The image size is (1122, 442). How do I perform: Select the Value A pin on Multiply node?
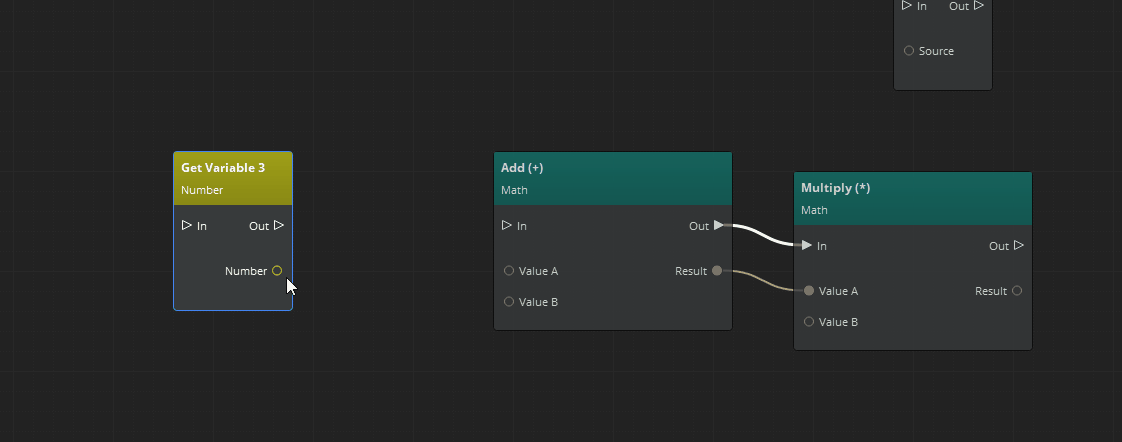[809, 291]
